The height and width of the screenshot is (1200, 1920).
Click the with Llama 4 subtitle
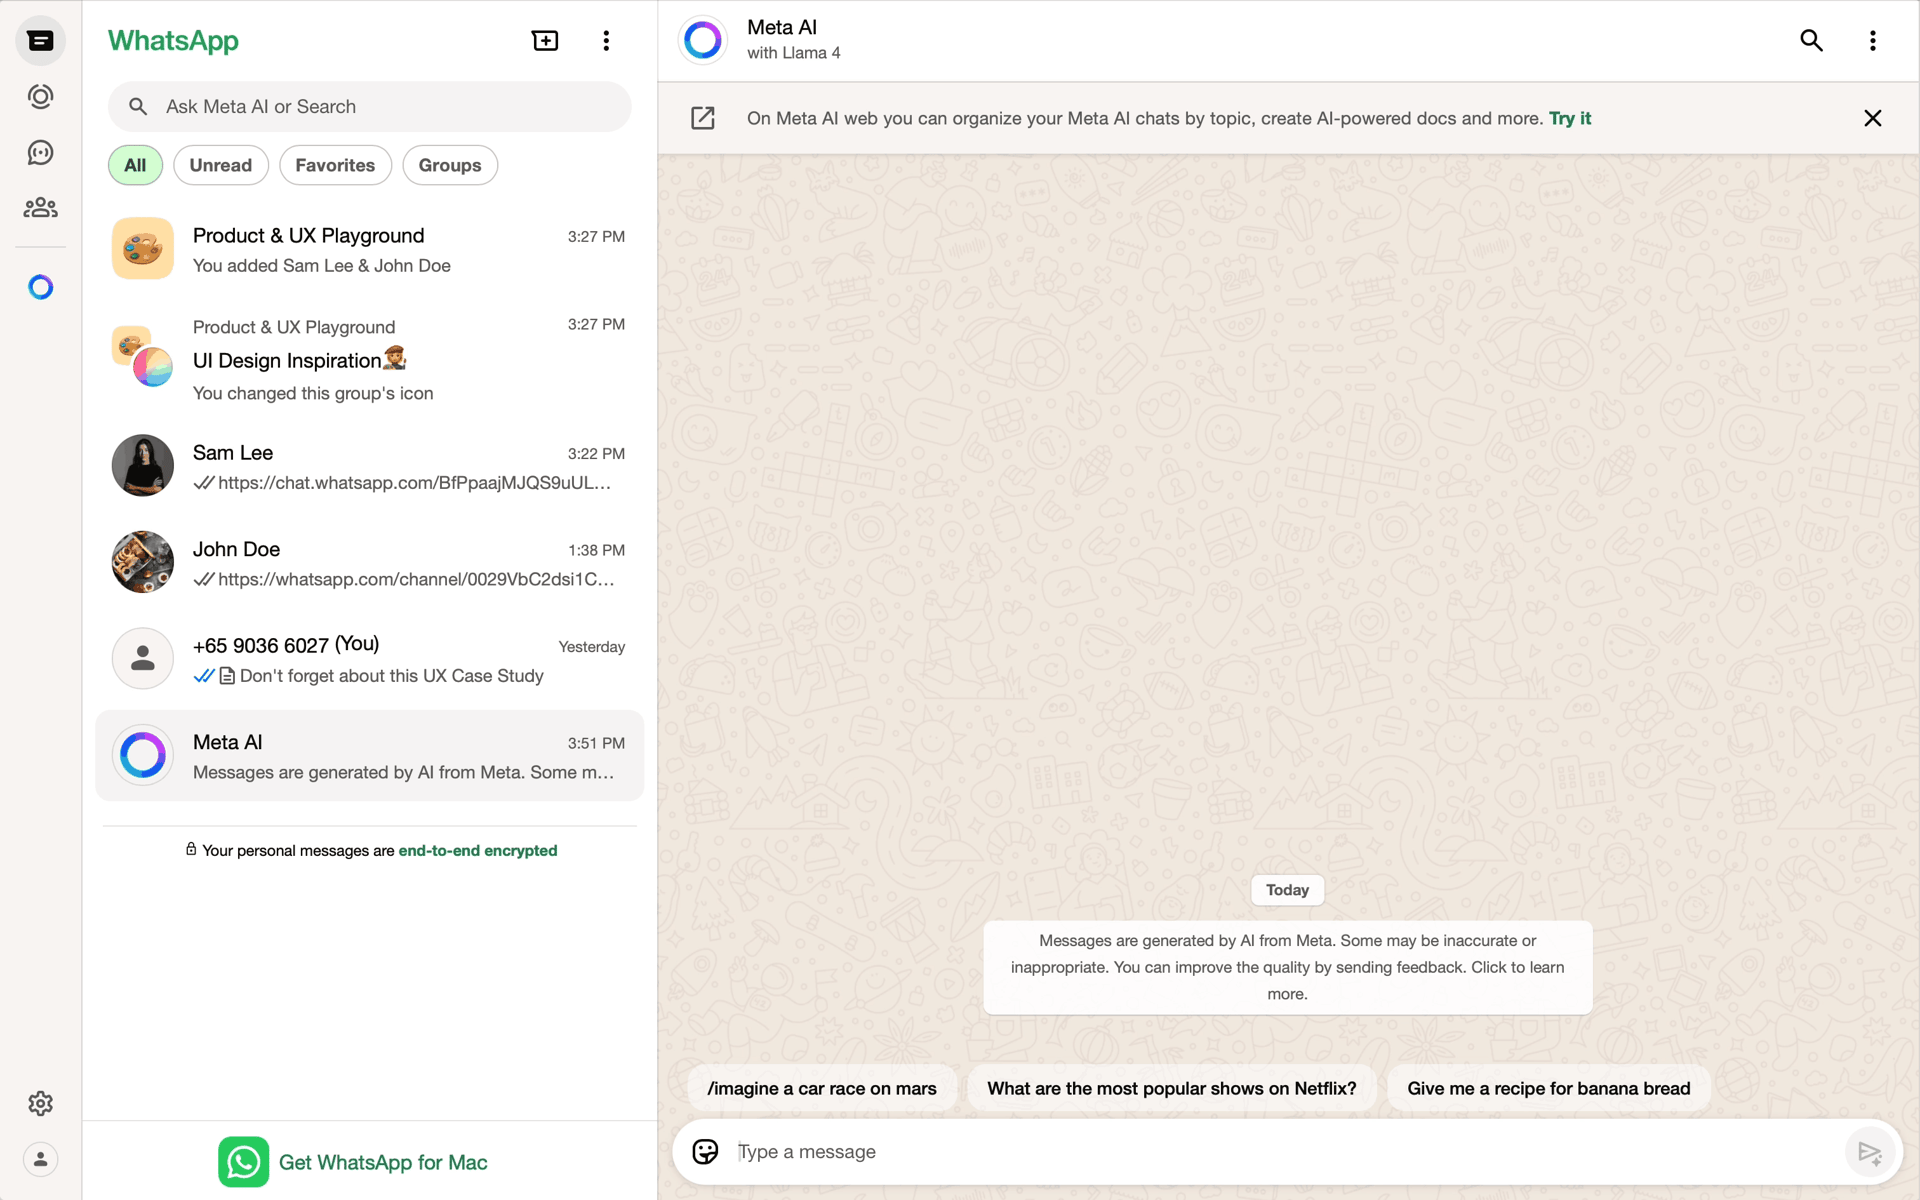[794, 53]
